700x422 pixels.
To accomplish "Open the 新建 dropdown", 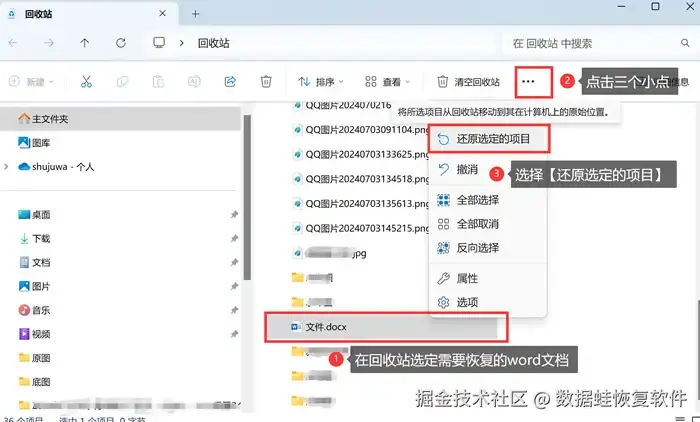I will 31,82.
